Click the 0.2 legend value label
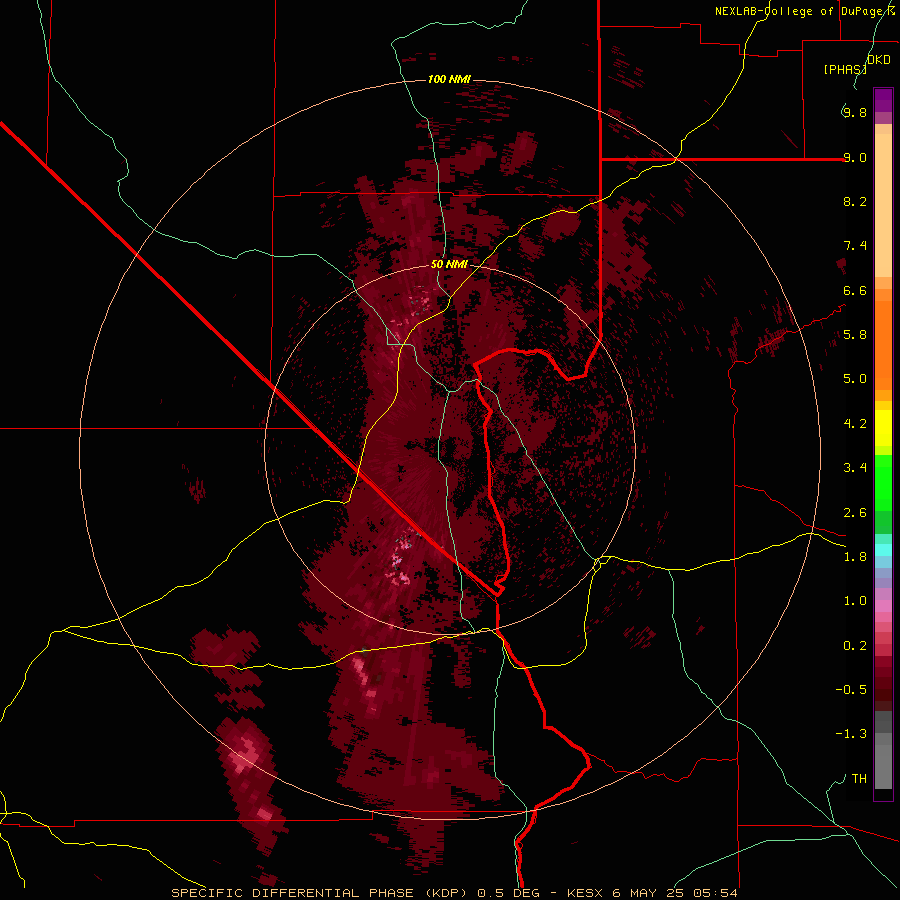The image size is (900, 900). point(855,646)
